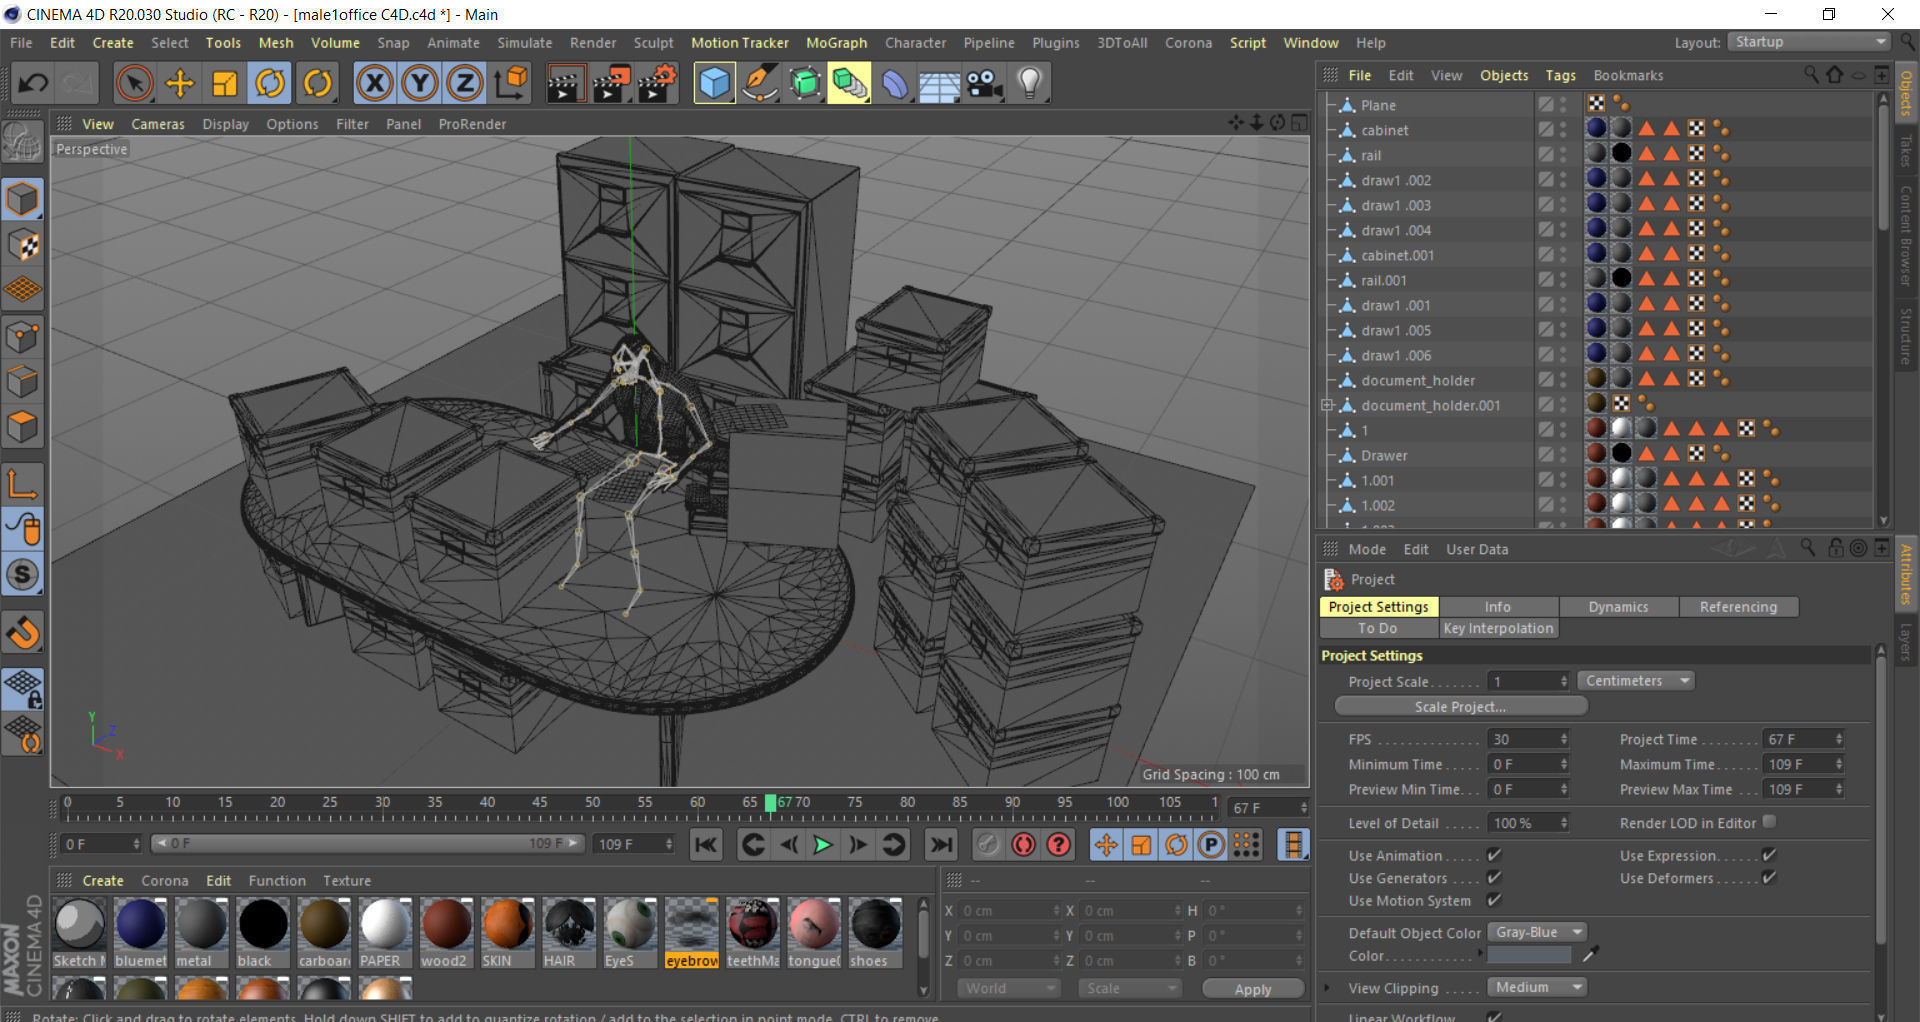Open Render Settings from the toolbar

[x=655, y=83]
